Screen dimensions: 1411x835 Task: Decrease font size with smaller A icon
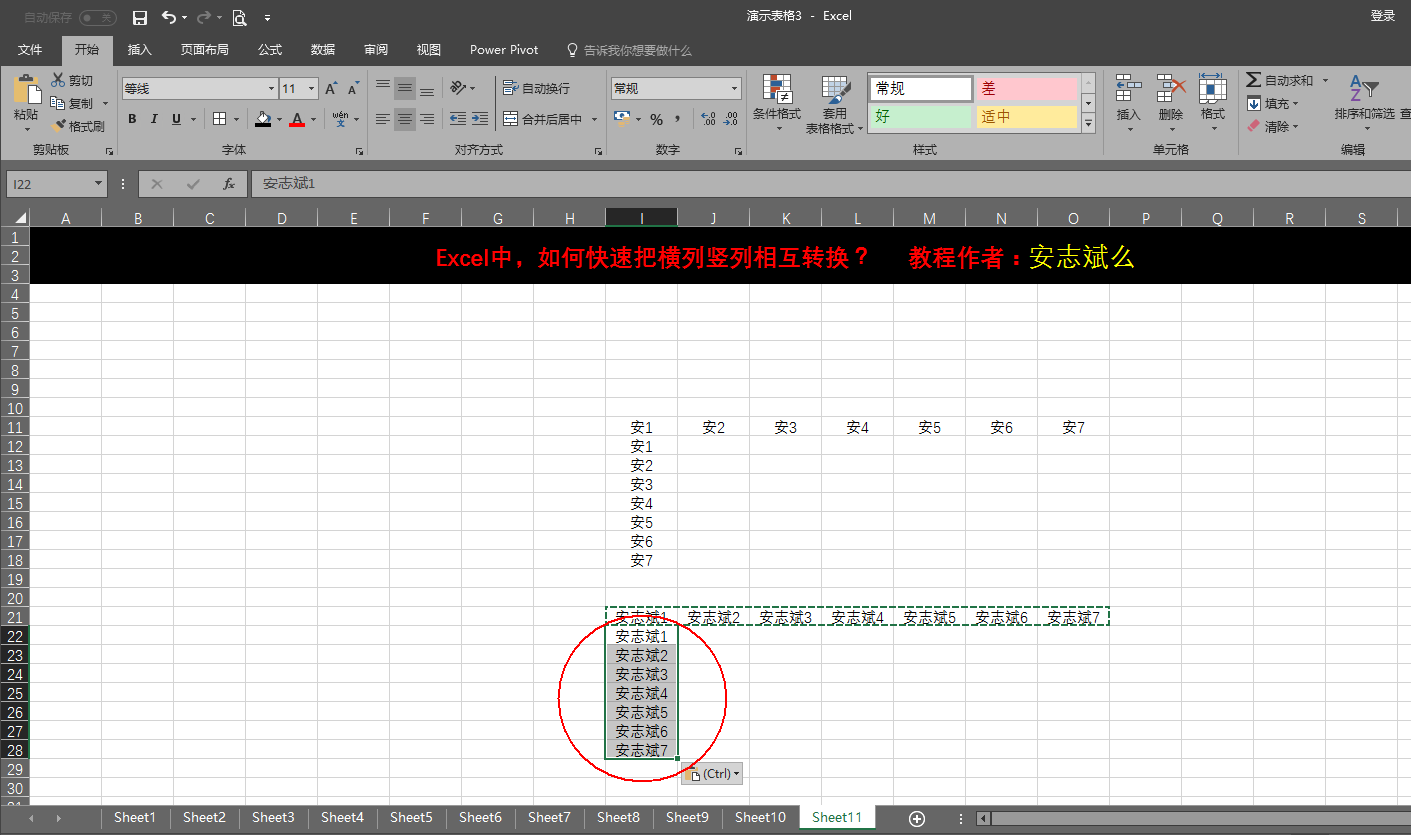click(353, 89)
